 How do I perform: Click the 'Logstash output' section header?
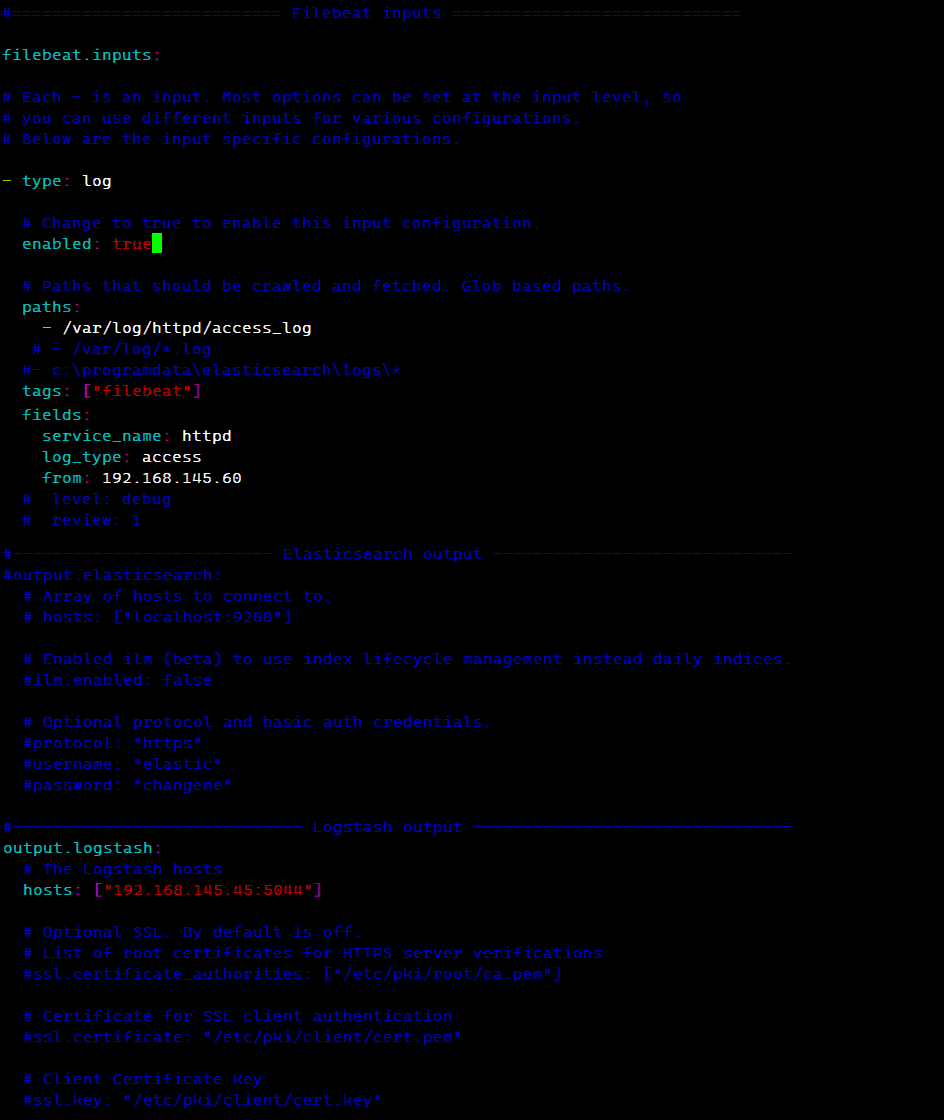tap(398, 827)
